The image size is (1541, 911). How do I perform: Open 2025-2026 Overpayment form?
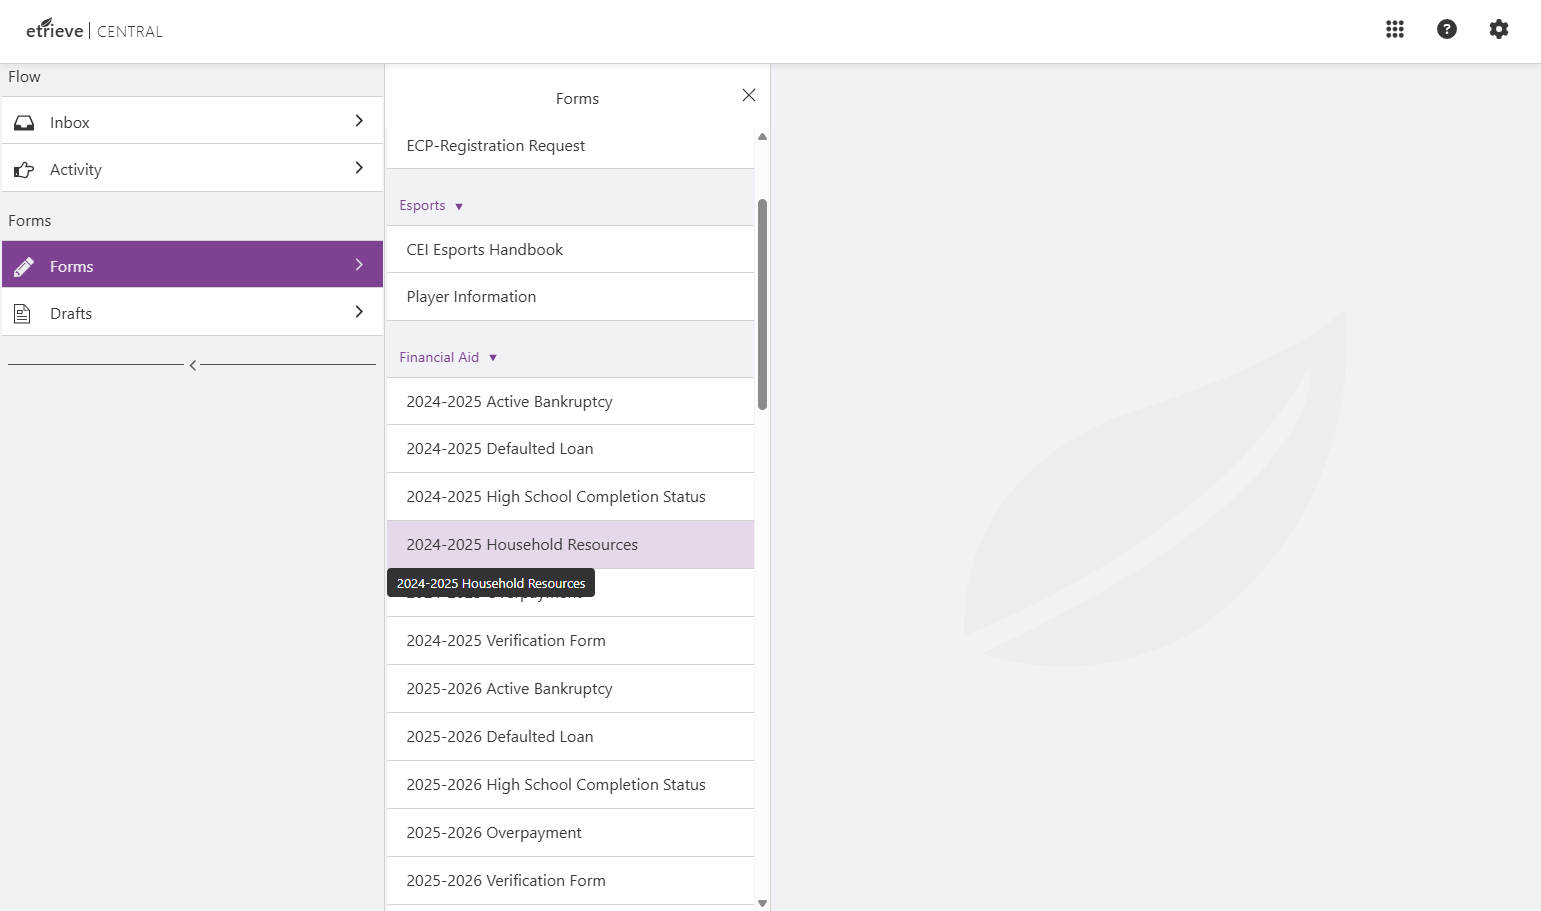[570, 833]
